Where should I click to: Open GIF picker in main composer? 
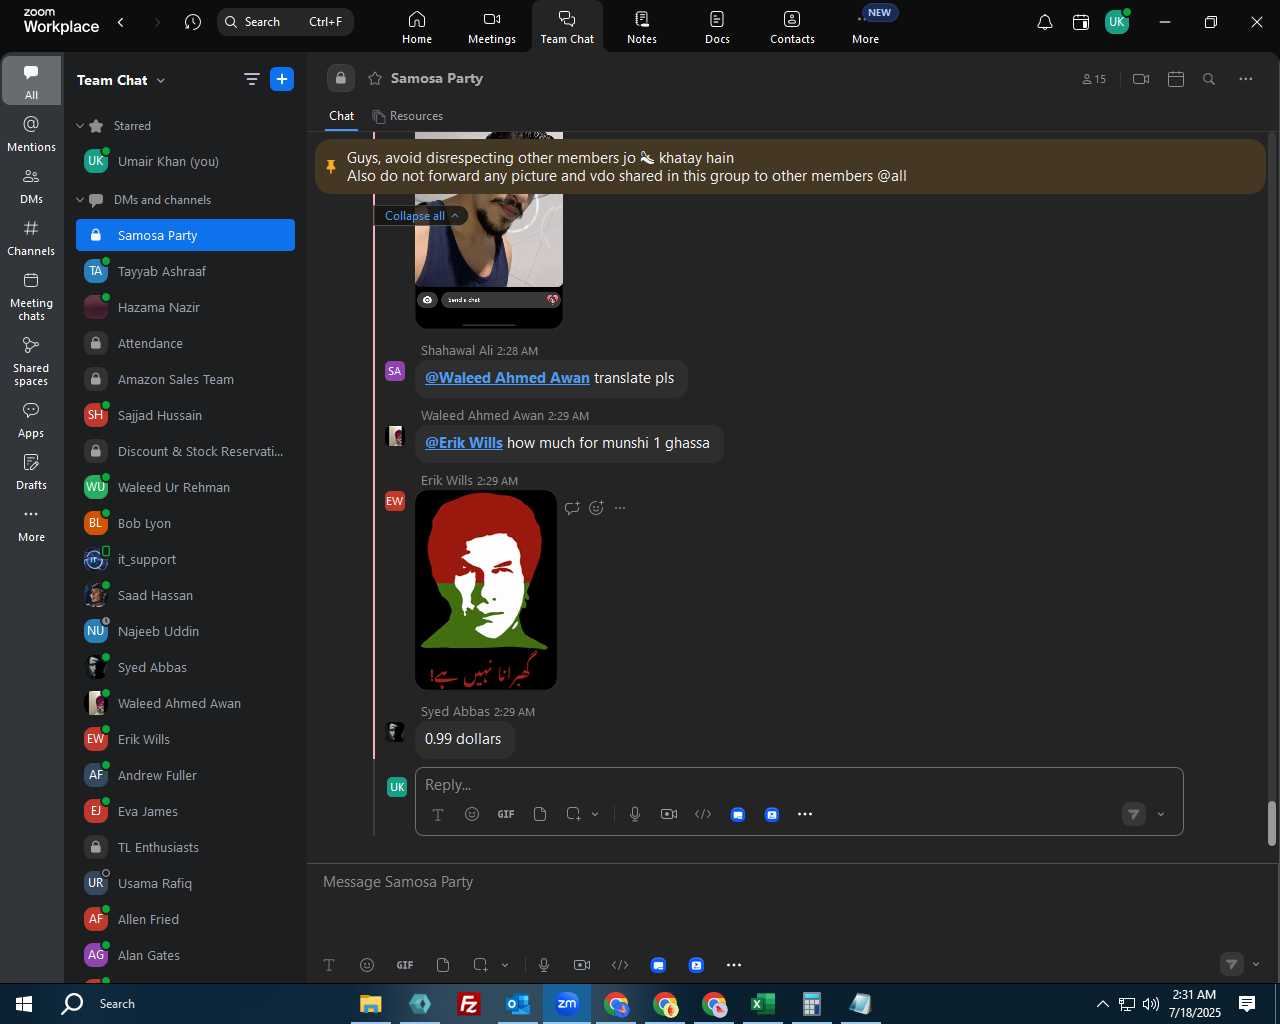point(405,965)
